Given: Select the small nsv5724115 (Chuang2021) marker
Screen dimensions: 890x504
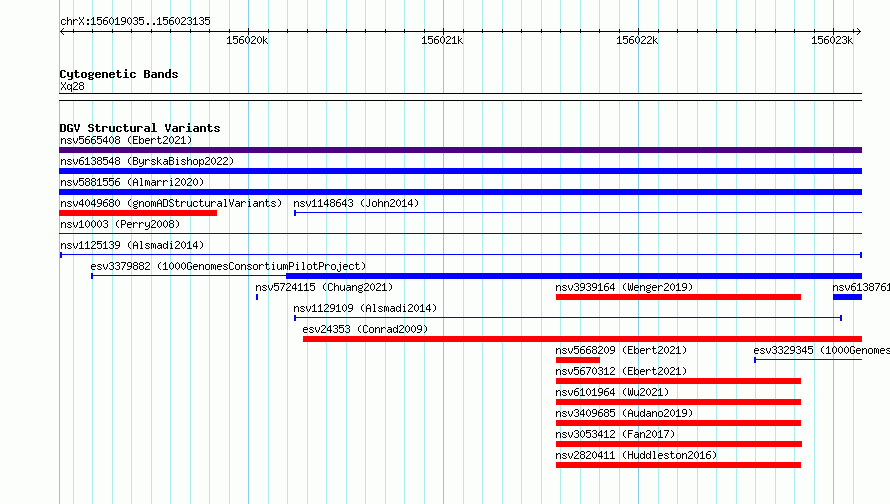Looking at the screenshot, I should 257,297.
